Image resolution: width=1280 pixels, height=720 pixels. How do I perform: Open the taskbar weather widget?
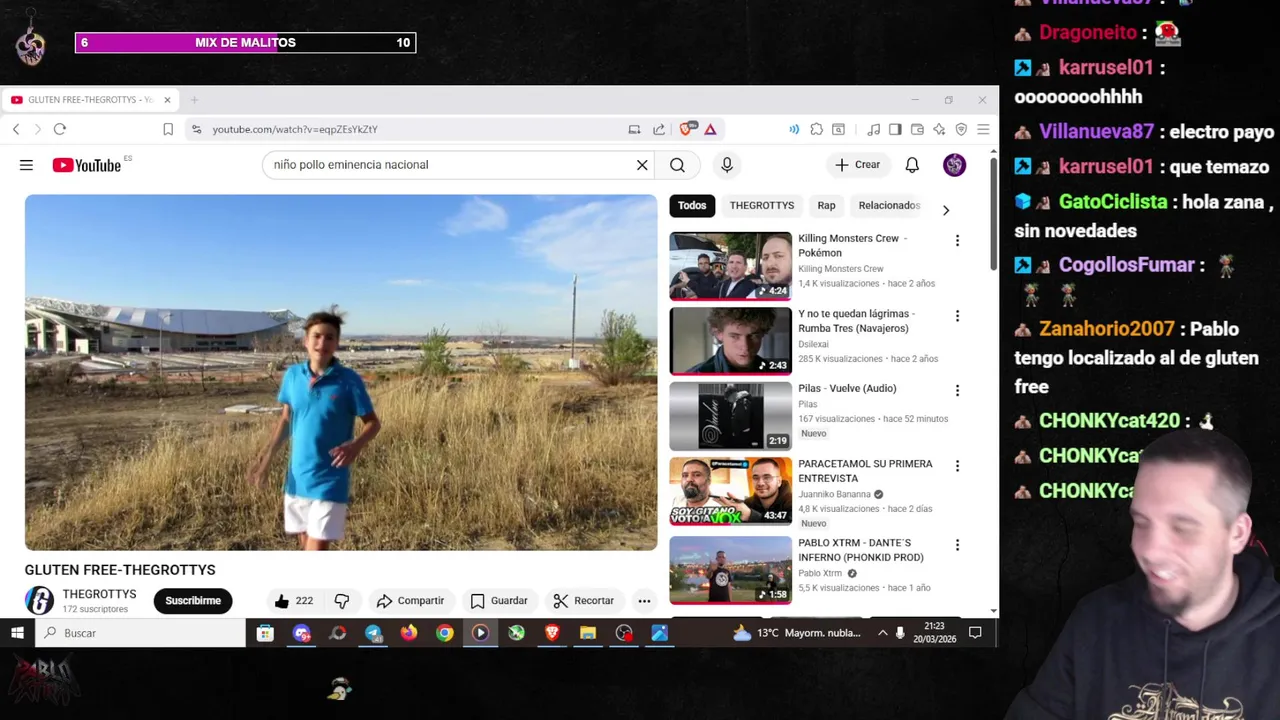coord(796,633)
